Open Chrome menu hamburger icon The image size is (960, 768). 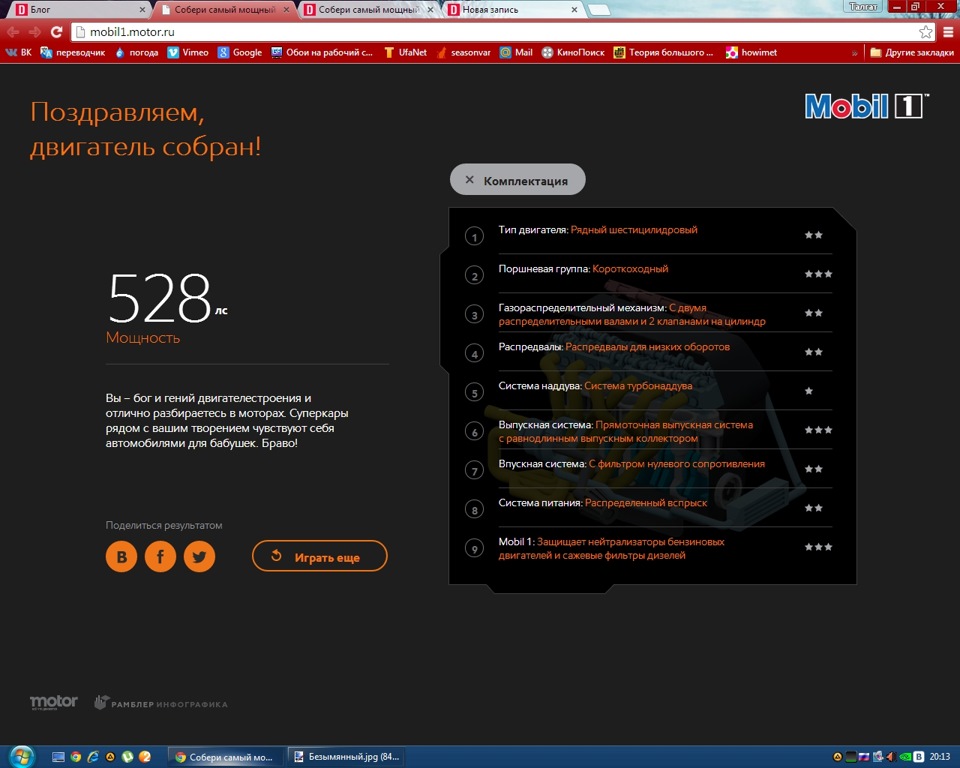948,32
